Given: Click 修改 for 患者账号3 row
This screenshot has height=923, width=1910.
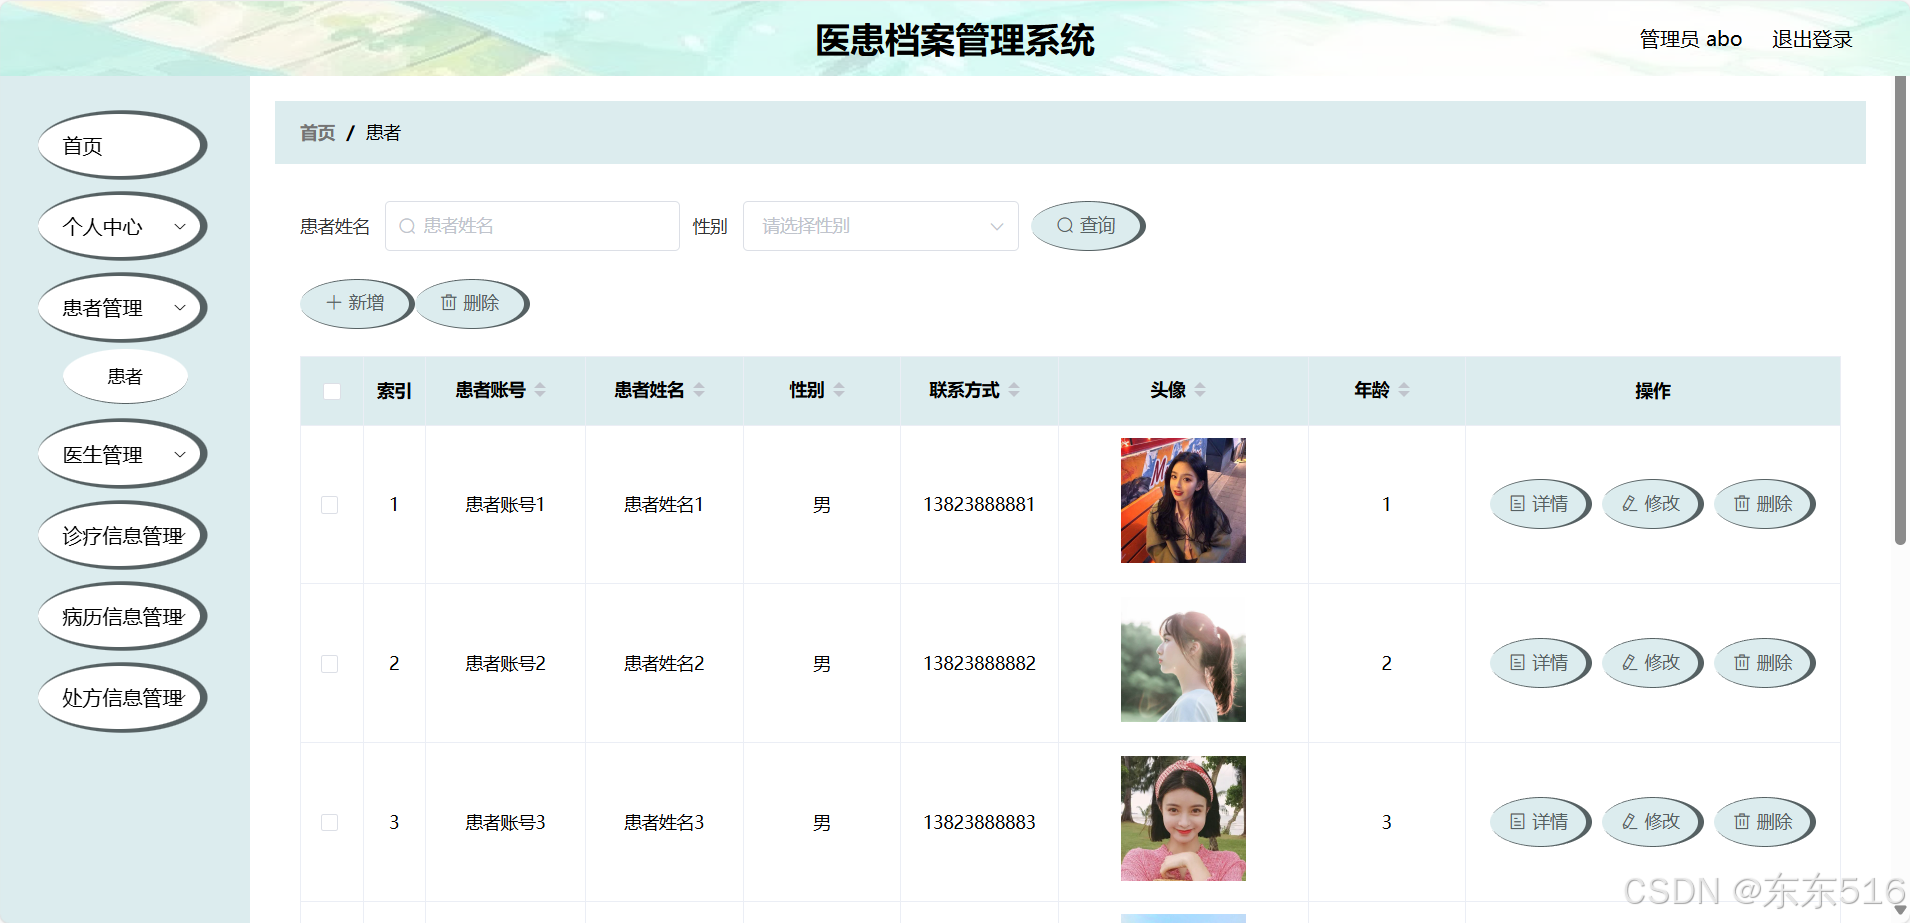Looking at the screenshot, I should pyautogui.click(x=1652, y=822).
